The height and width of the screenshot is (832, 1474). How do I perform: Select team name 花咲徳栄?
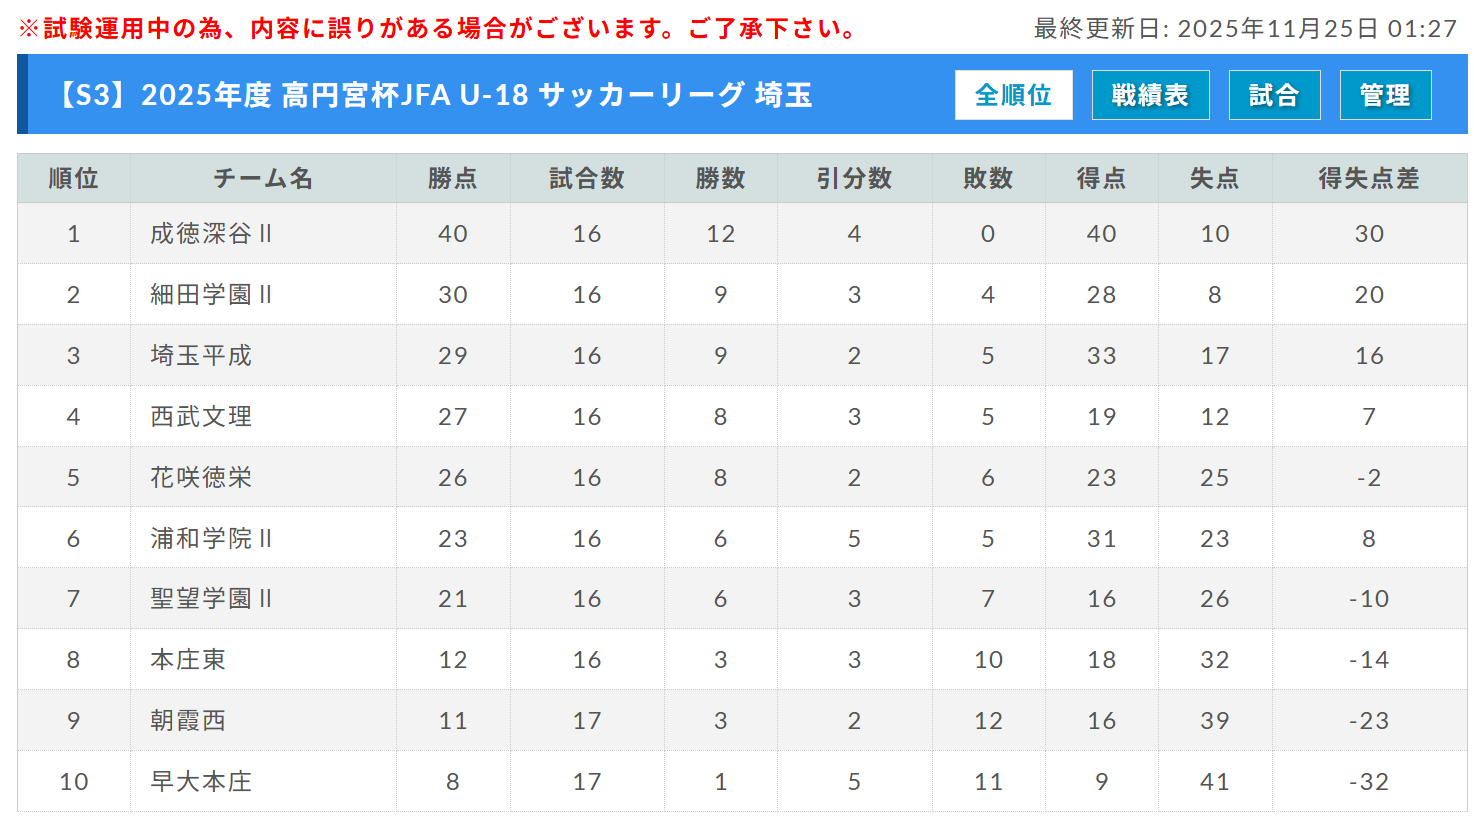(201, 478)
